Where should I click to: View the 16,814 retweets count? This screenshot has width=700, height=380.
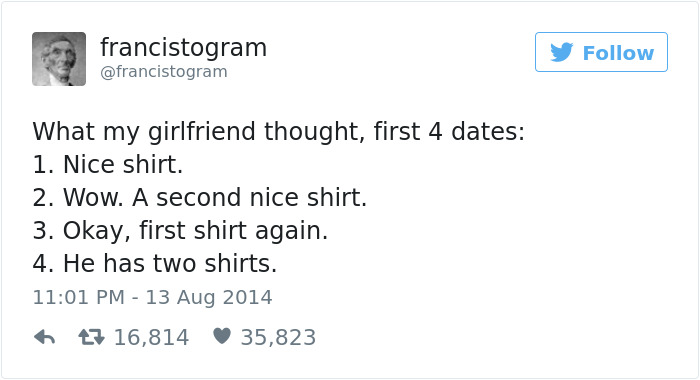click(151, 338)
